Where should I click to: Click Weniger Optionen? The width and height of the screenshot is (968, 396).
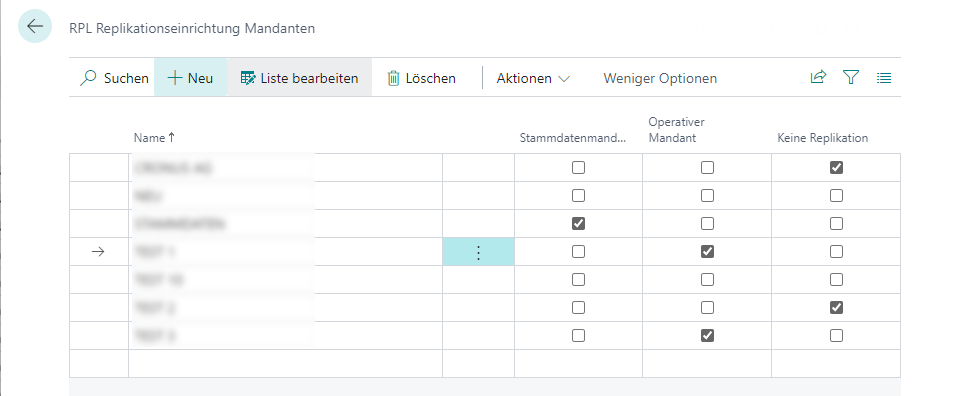[660, 78]
